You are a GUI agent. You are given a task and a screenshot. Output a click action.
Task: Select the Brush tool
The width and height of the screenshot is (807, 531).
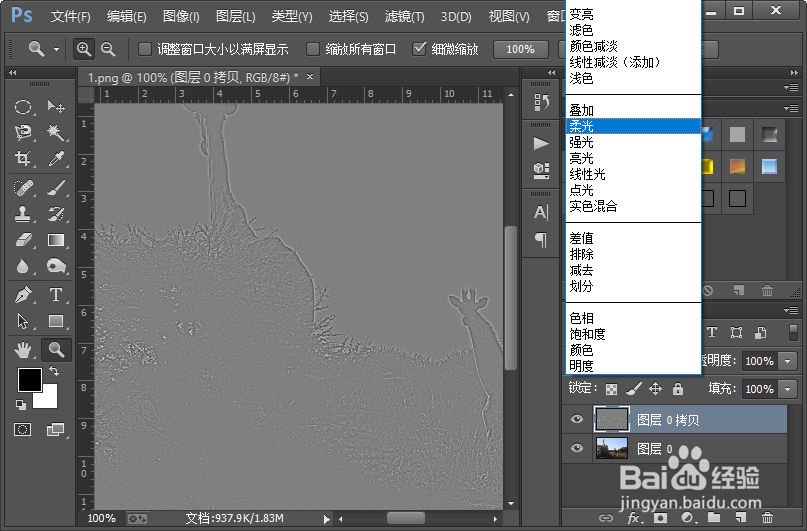click(56, 188)
